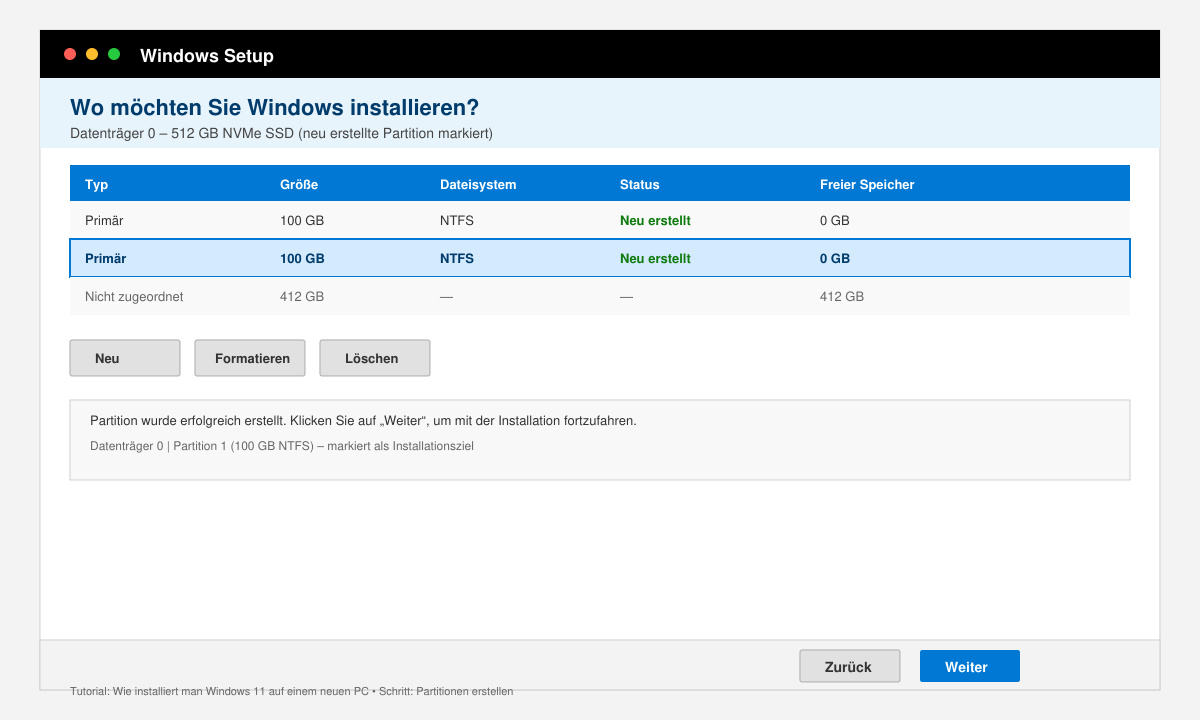This screenshot has height=720, width=1200.
Task: Click the 412 GB size cell
Action: (302, 296)
